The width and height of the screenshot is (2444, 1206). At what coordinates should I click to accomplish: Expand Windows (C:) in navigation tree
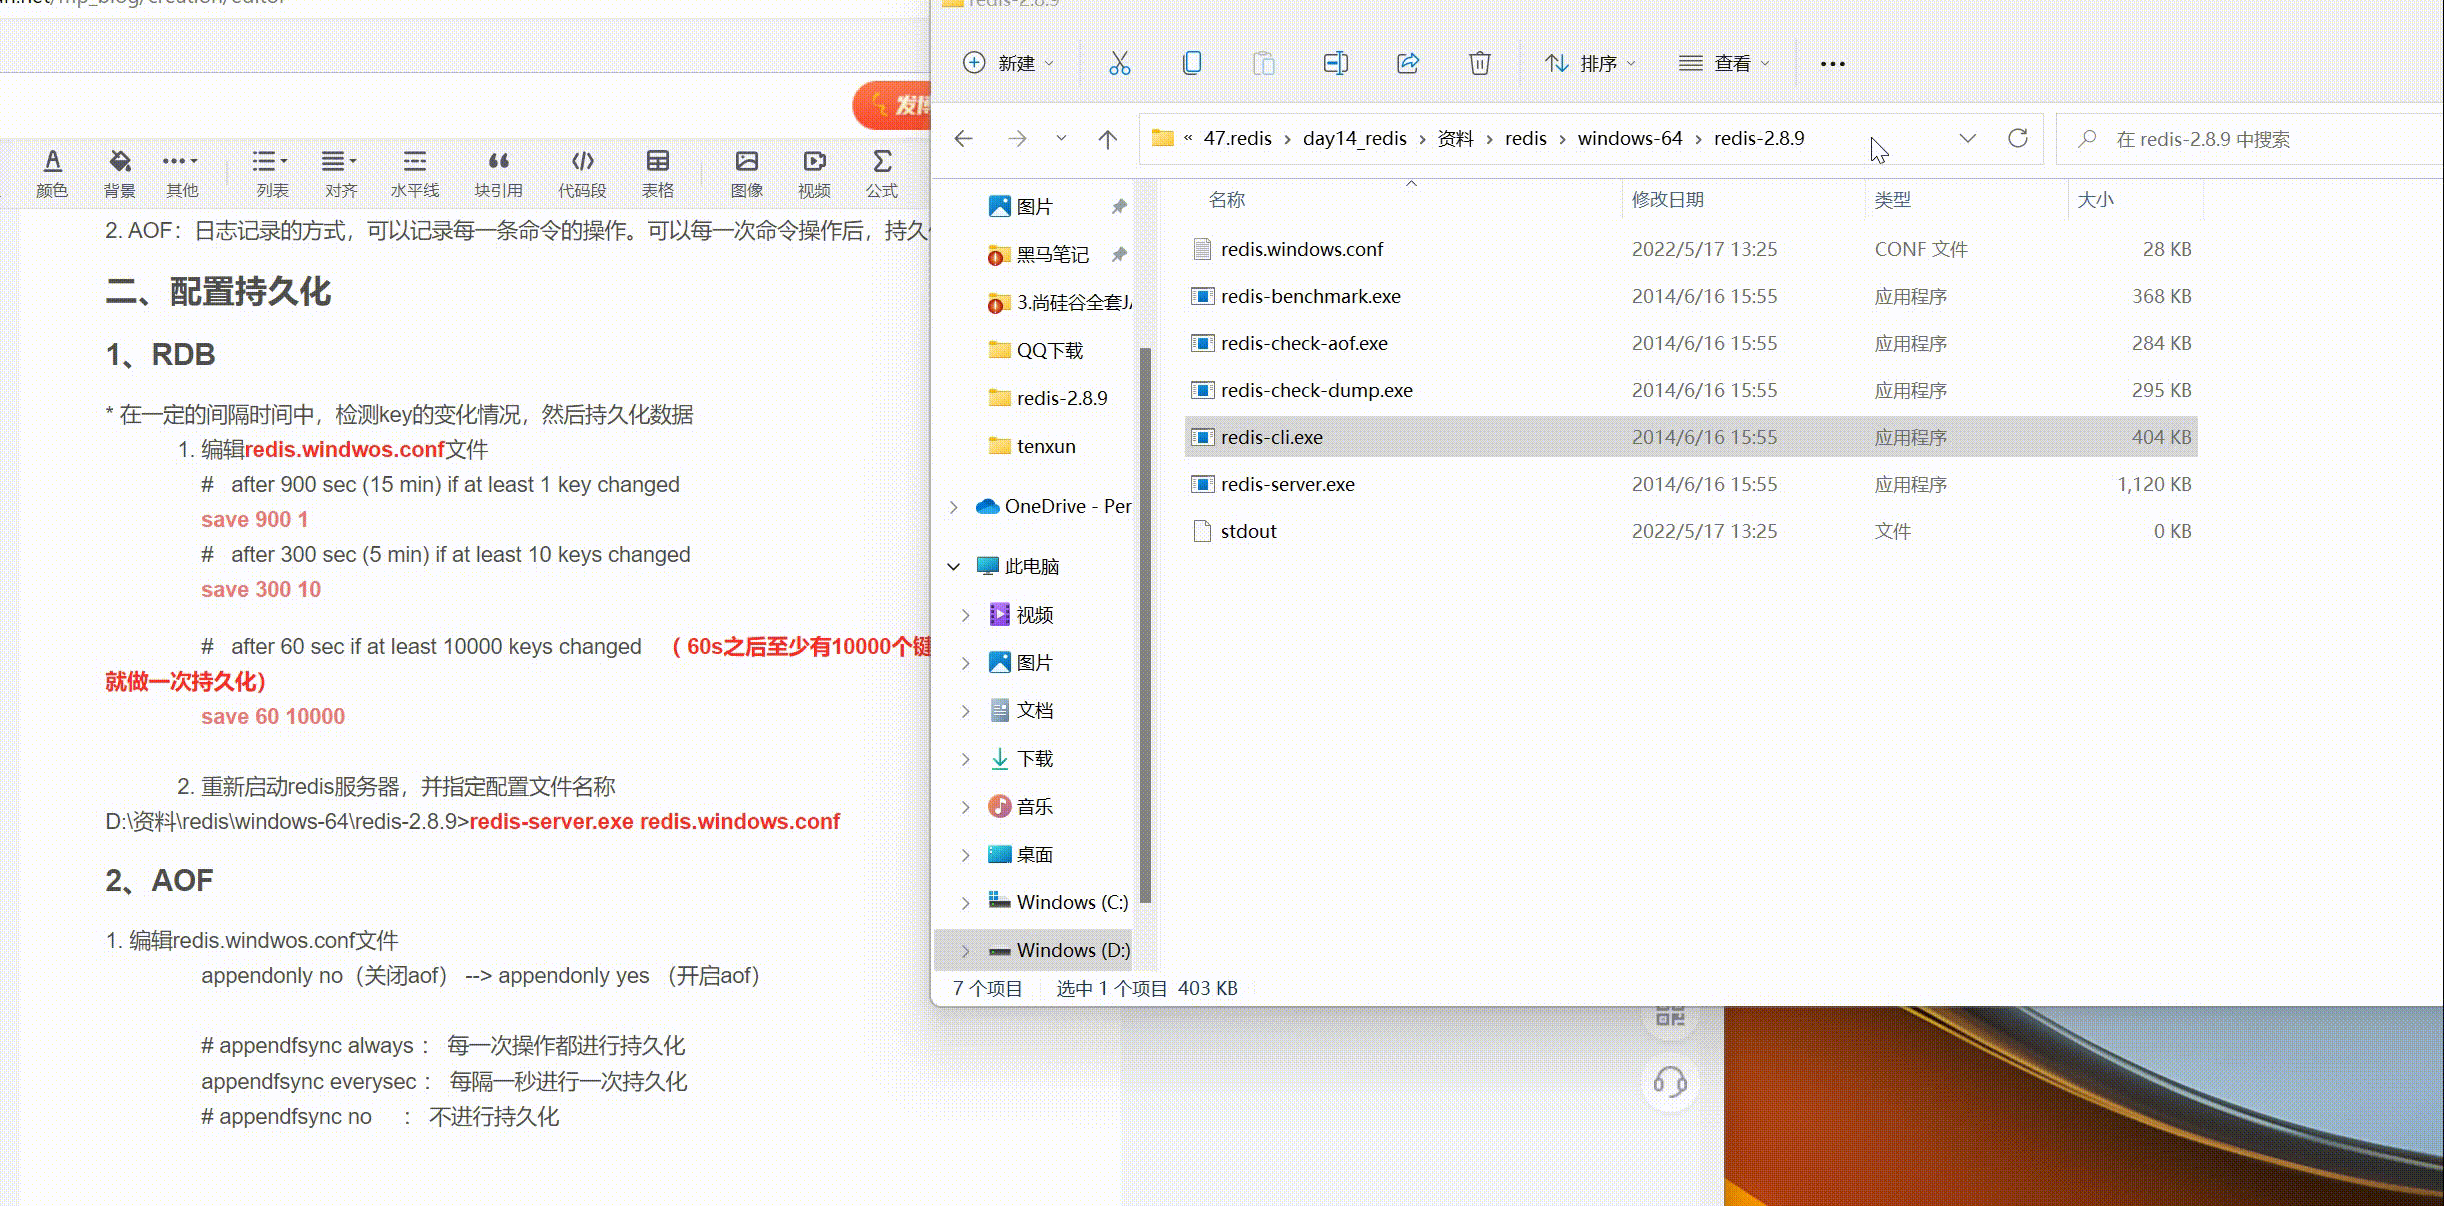965,902
